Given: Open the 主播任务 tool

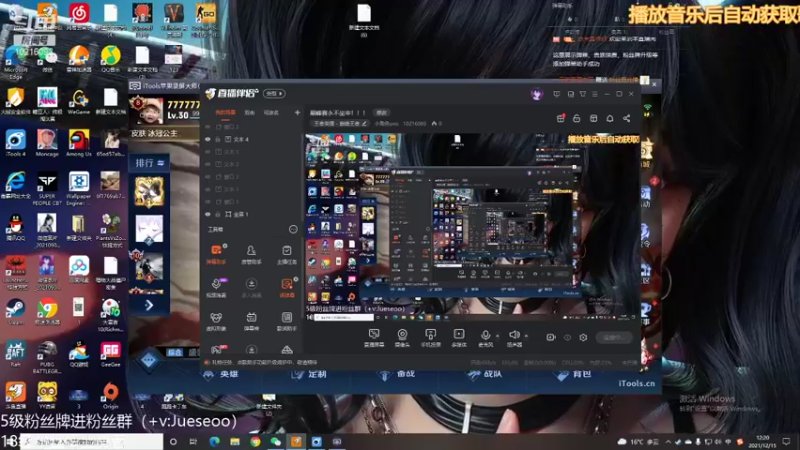Looking at the screenshot, I should 287,254.
